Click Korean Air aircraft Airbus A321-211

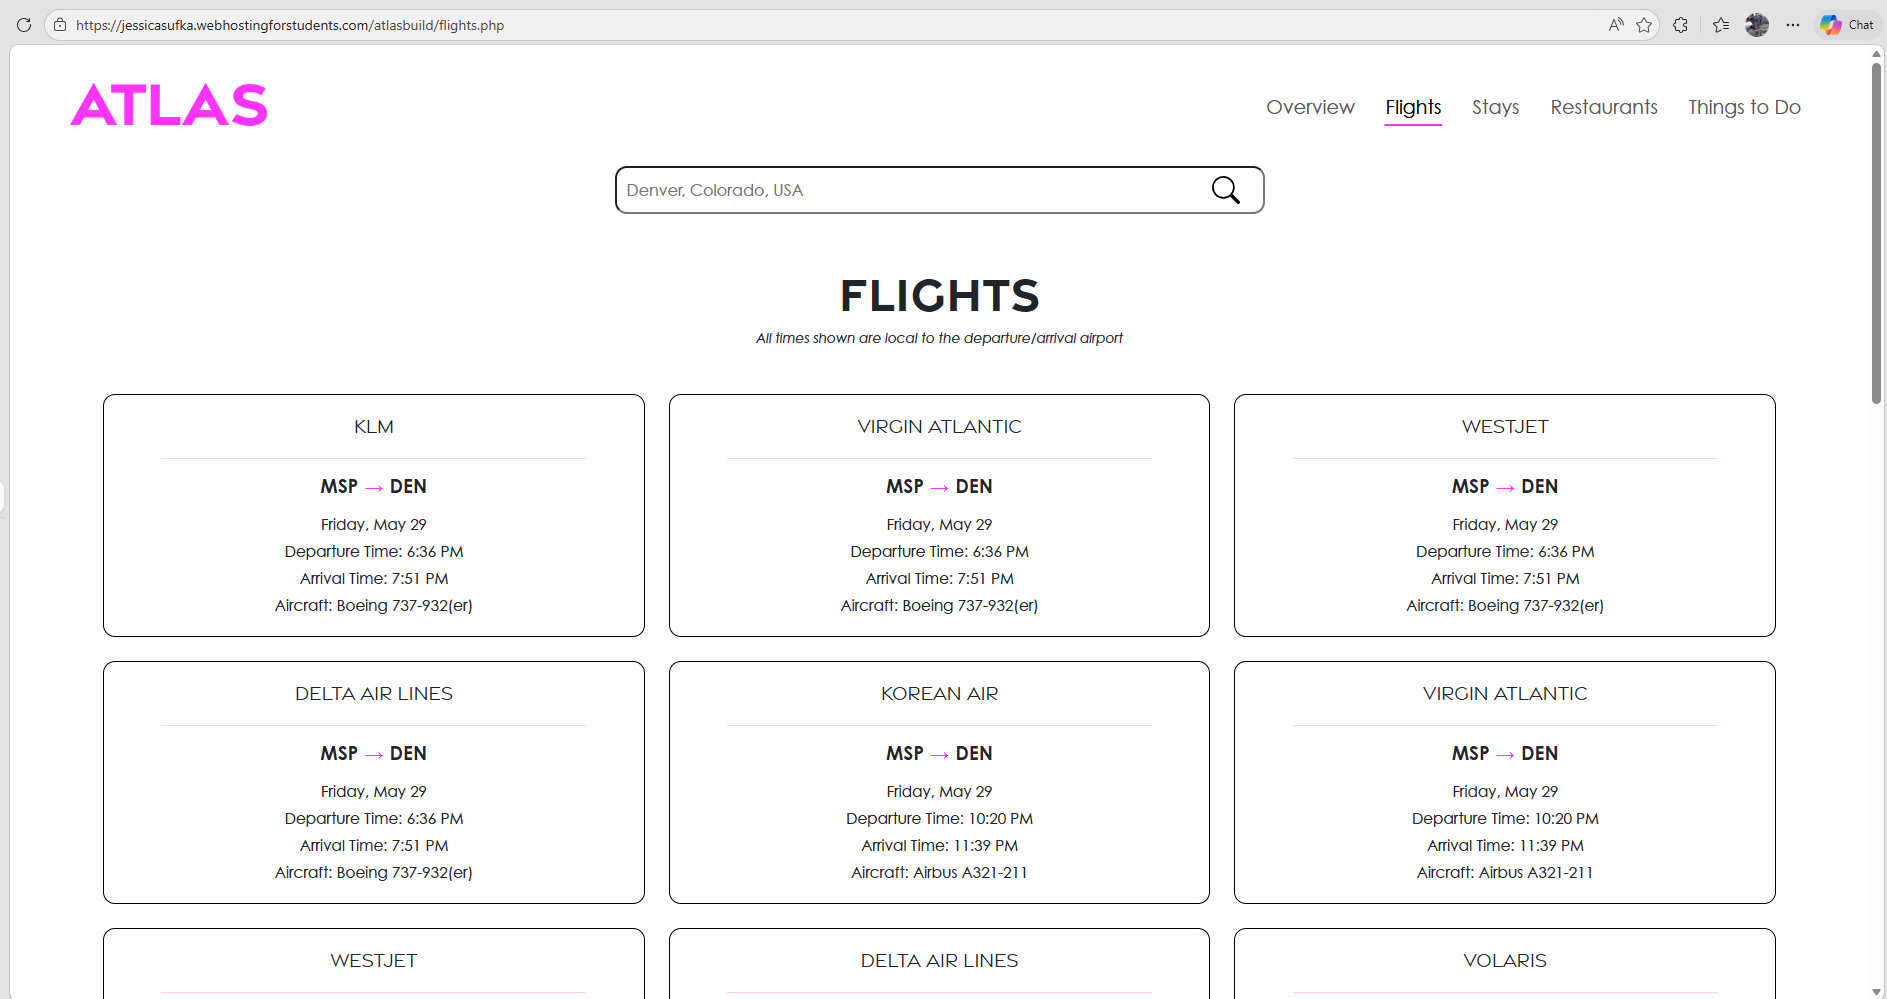point(939,873)
